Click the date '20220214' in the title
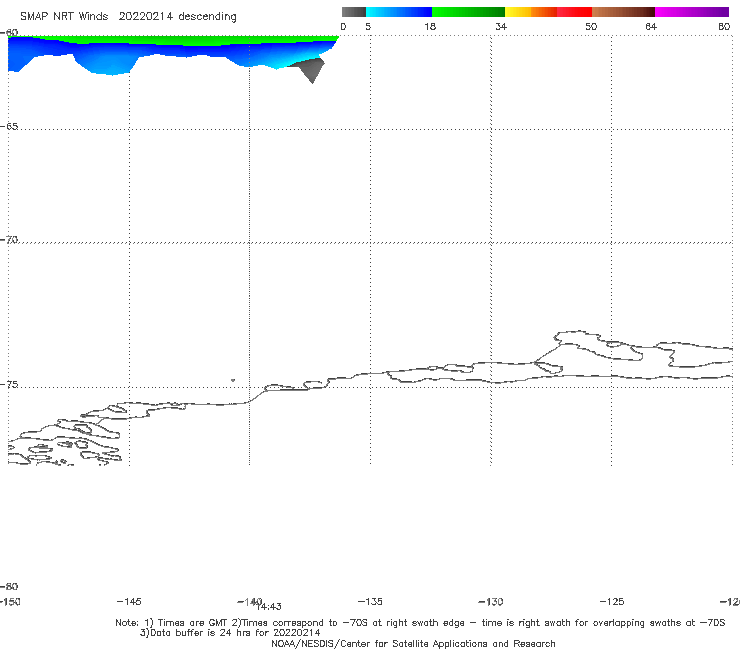This screenshot has width=740, height=650. coord(145,16)
